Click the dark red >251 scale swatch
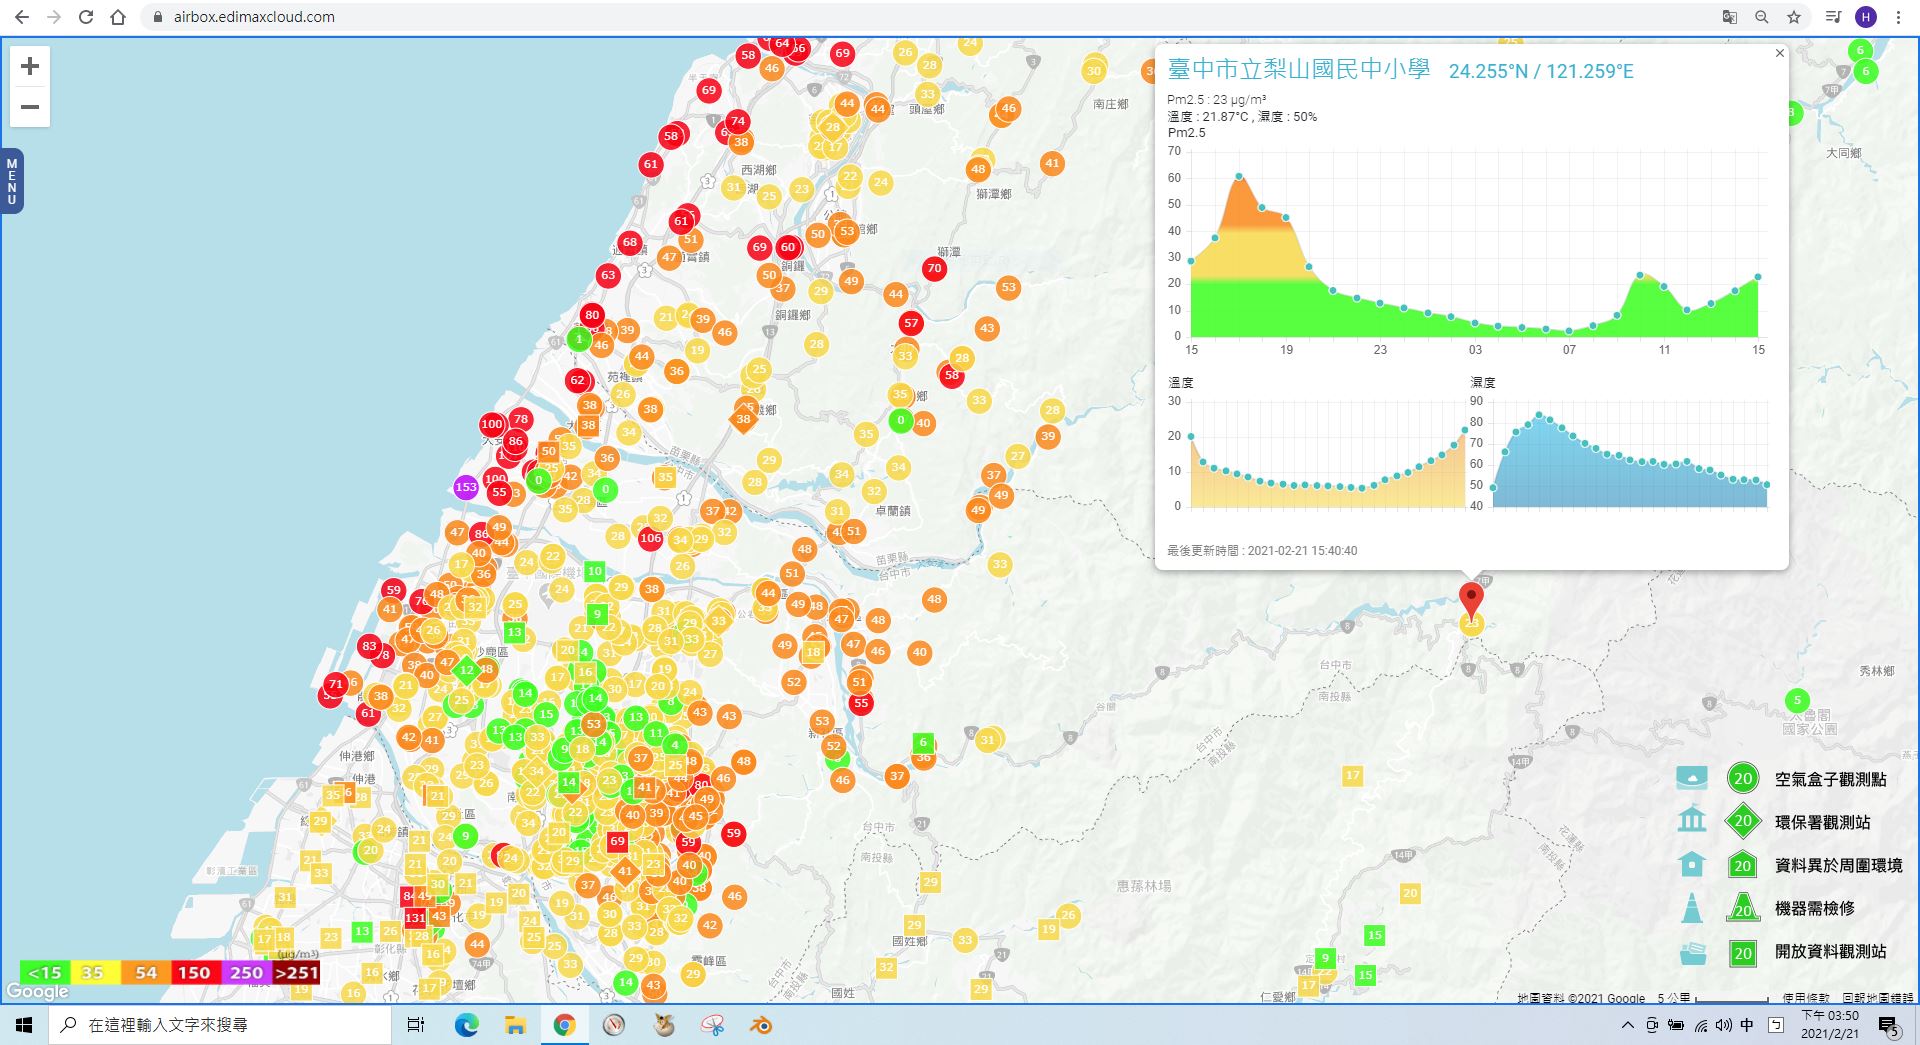 [296, 972]
